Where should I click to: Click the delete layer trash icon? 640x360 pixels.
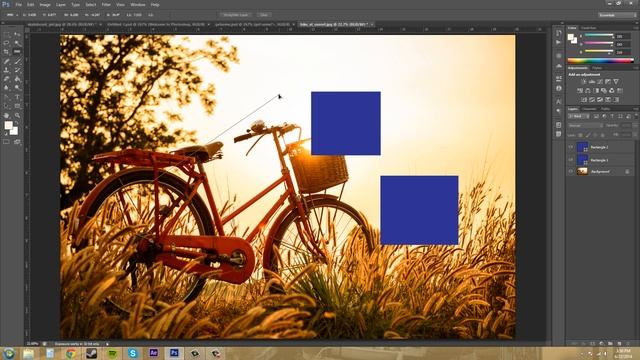(x=628, y=344)
